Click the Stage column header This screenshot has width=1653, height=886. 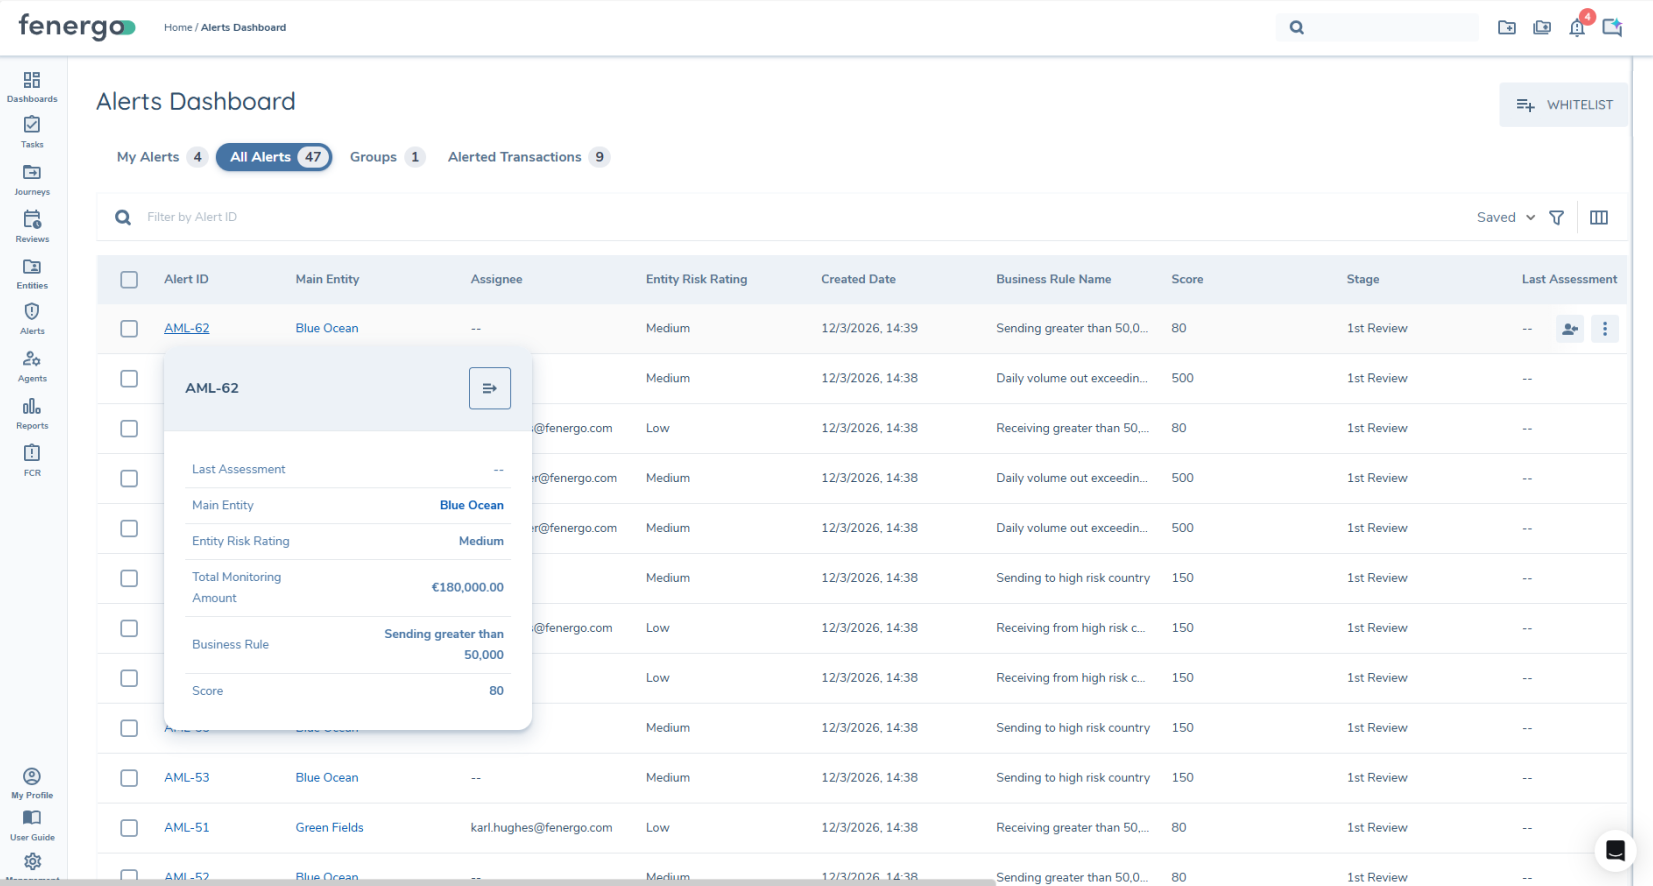[x=1363, y=279]
